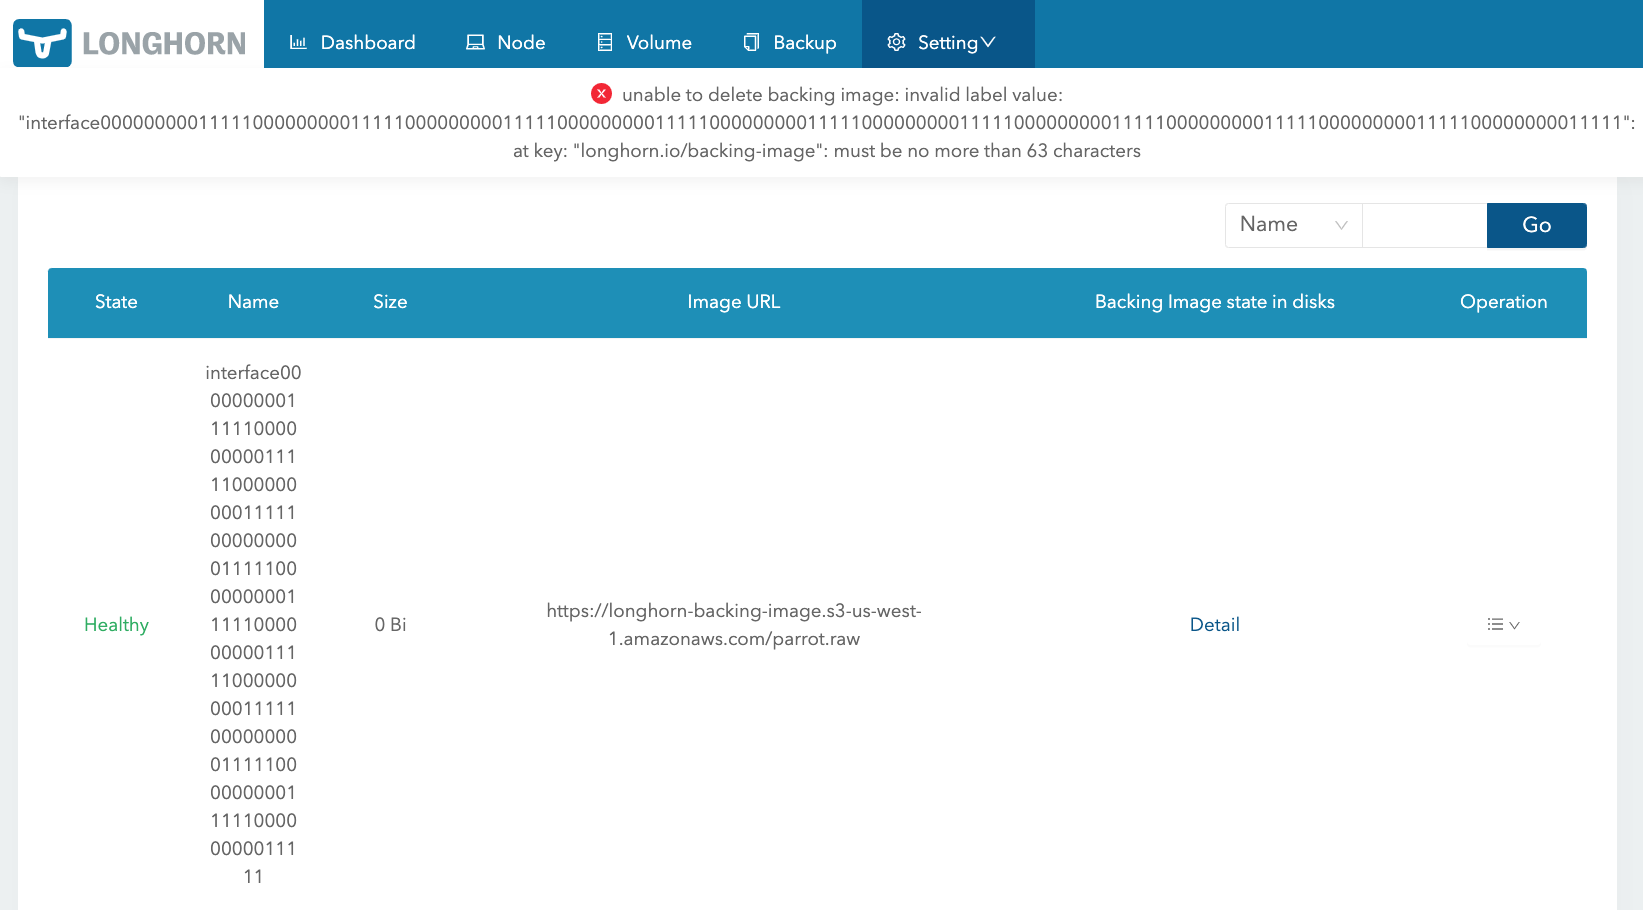Expand the Operation menu for the backing image
The image size is (1643, 910).
pos(1502,624)
